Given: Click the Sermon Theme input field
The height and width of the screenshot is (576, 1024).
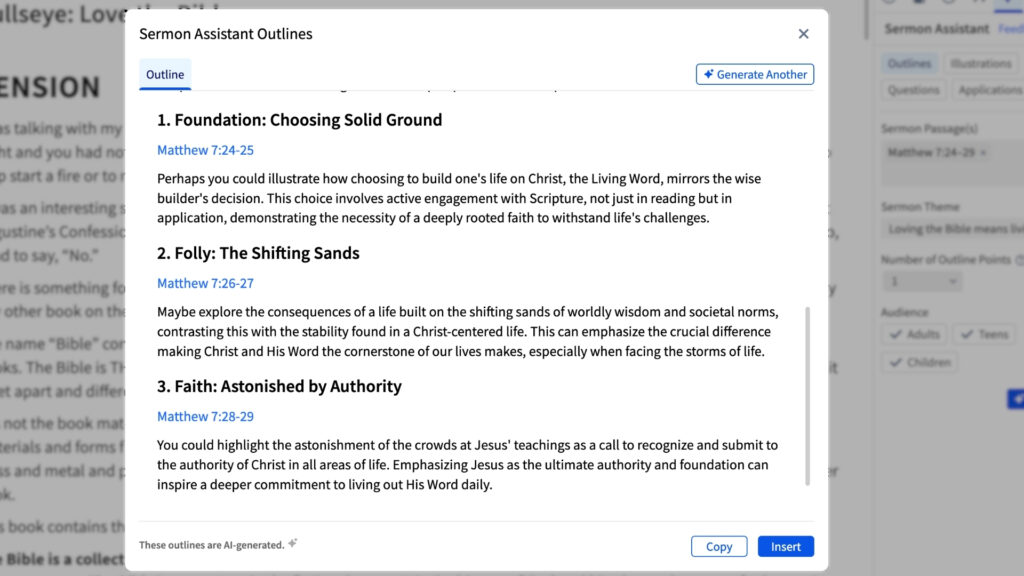Looking at the screenshot, I should 950,230.
